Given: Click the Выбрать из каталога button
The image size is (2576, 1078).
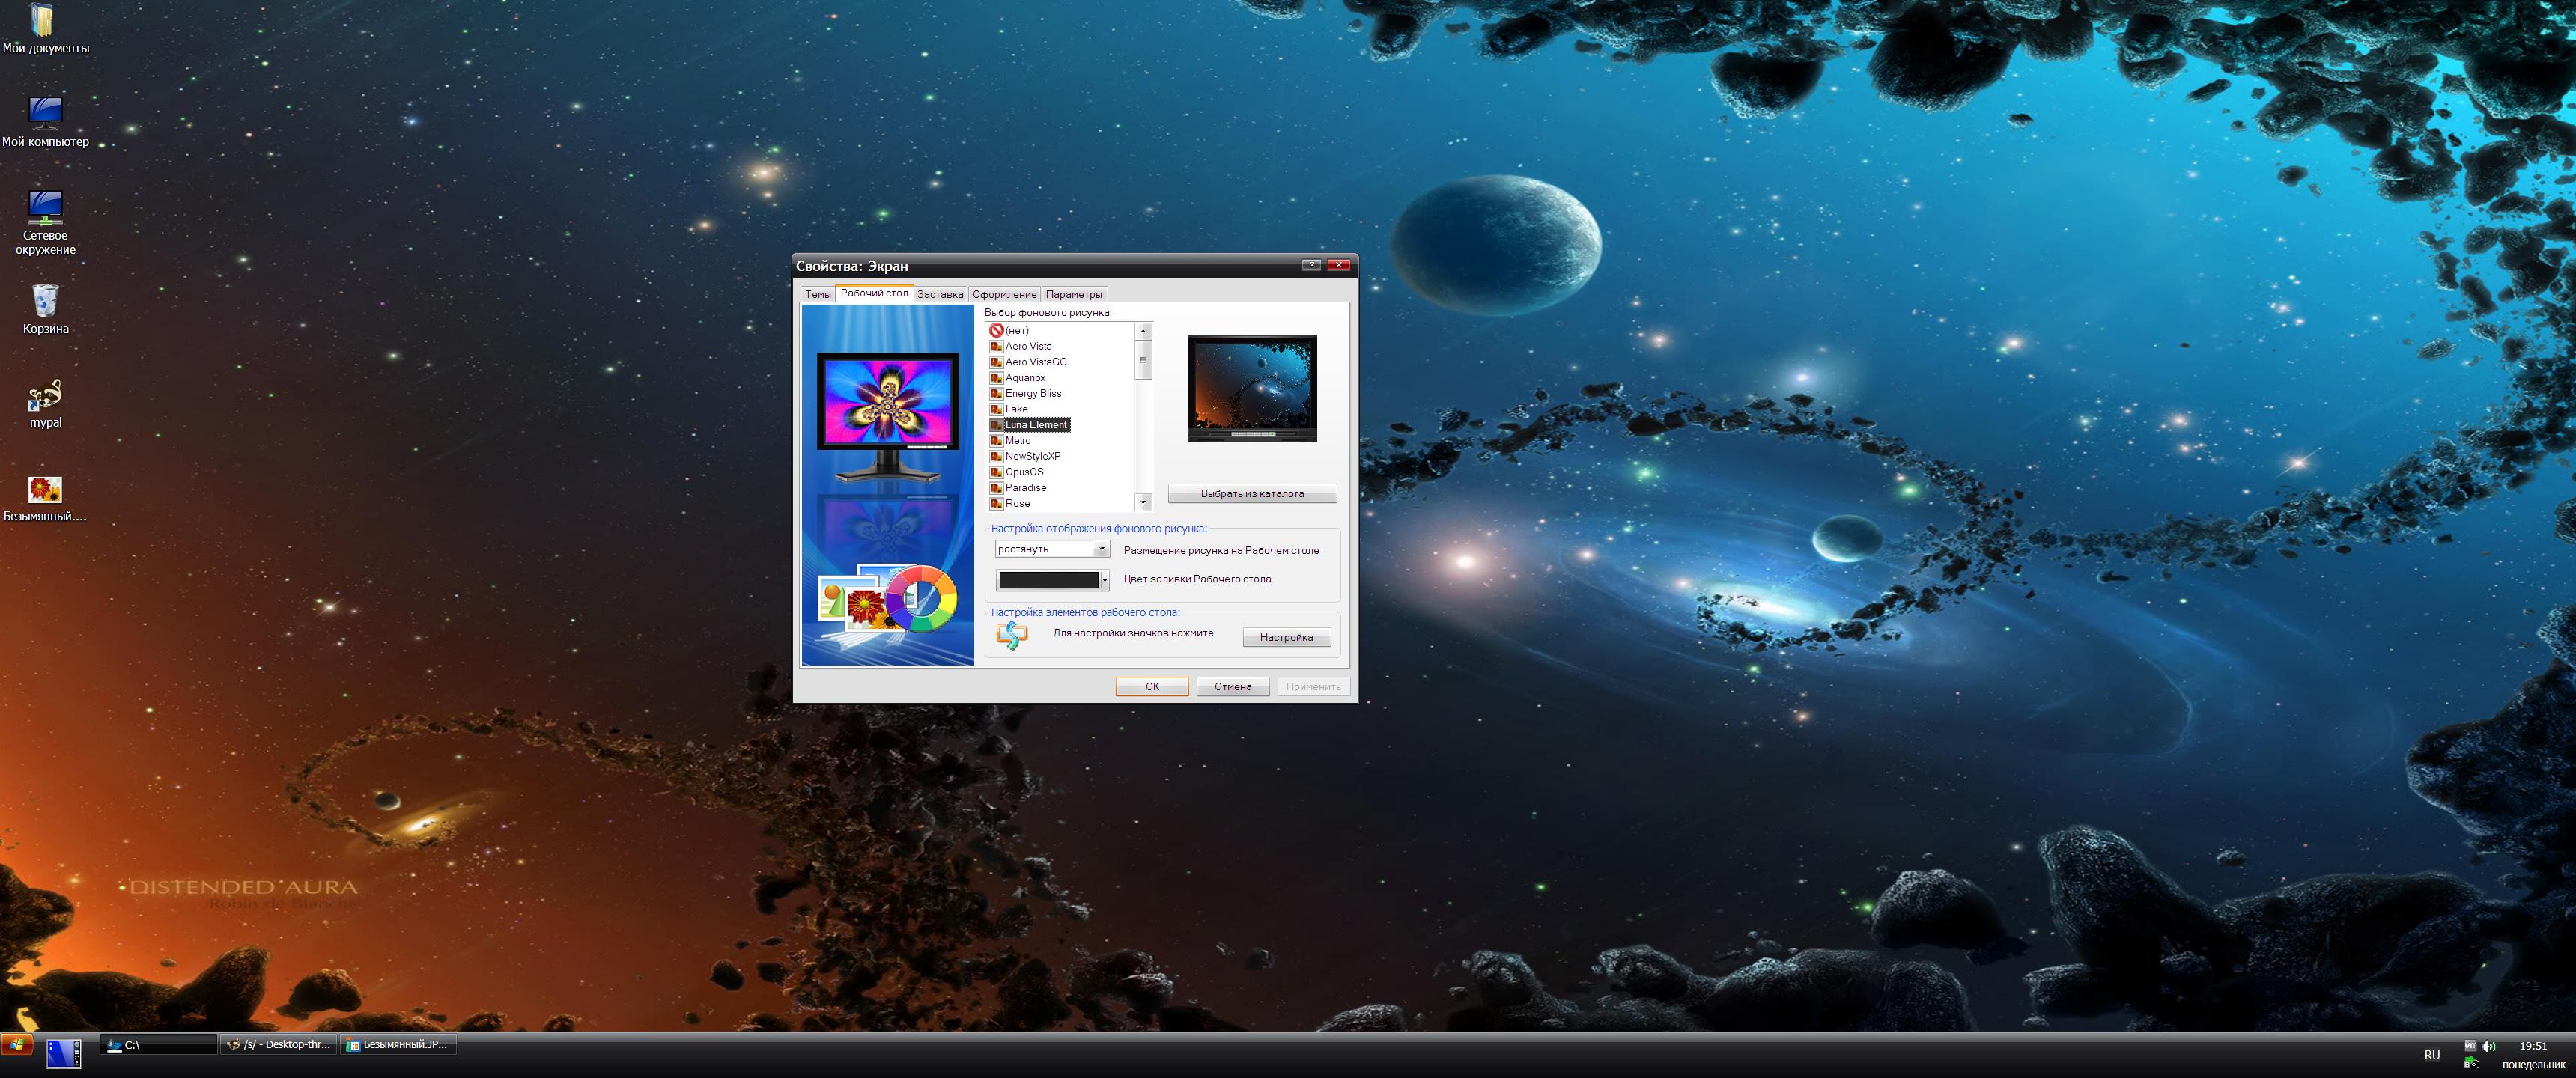Looking at the screenshot, I should coord(1252,494).
